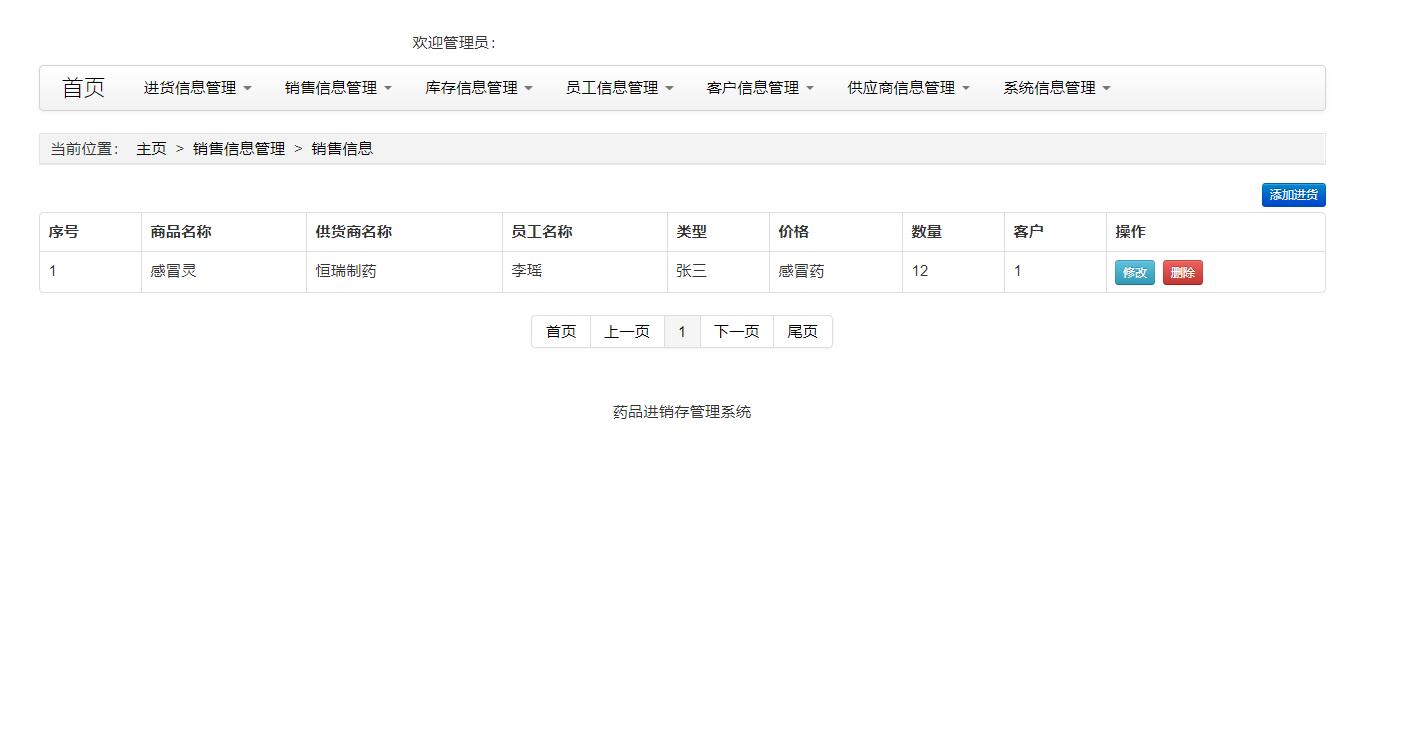The width and height of the screenshot is (1402, 730).
Task: Open 销售信息管理 from the breadcrumb
Action: (x=239, y=148)
